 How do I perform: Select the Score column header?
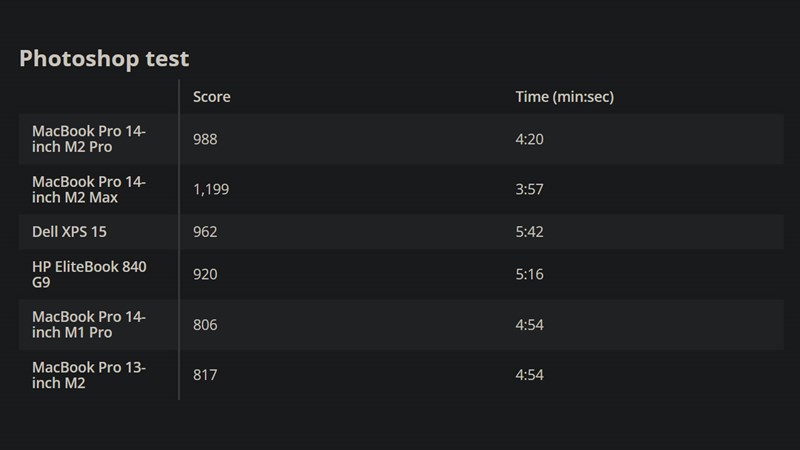(x=211, y=97)
